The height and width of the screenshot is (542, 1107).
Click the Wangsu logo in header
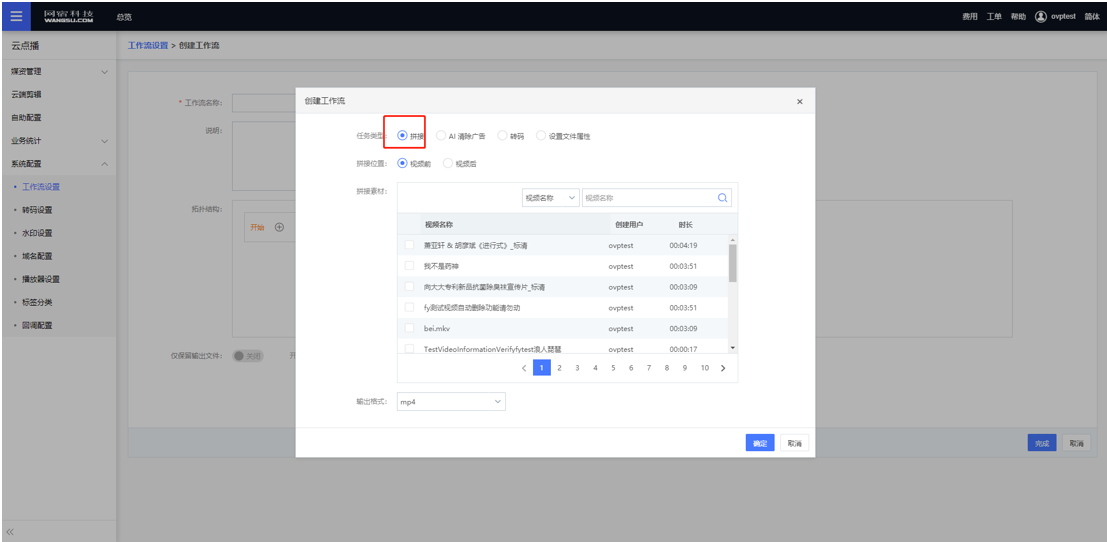coord(68,16)
